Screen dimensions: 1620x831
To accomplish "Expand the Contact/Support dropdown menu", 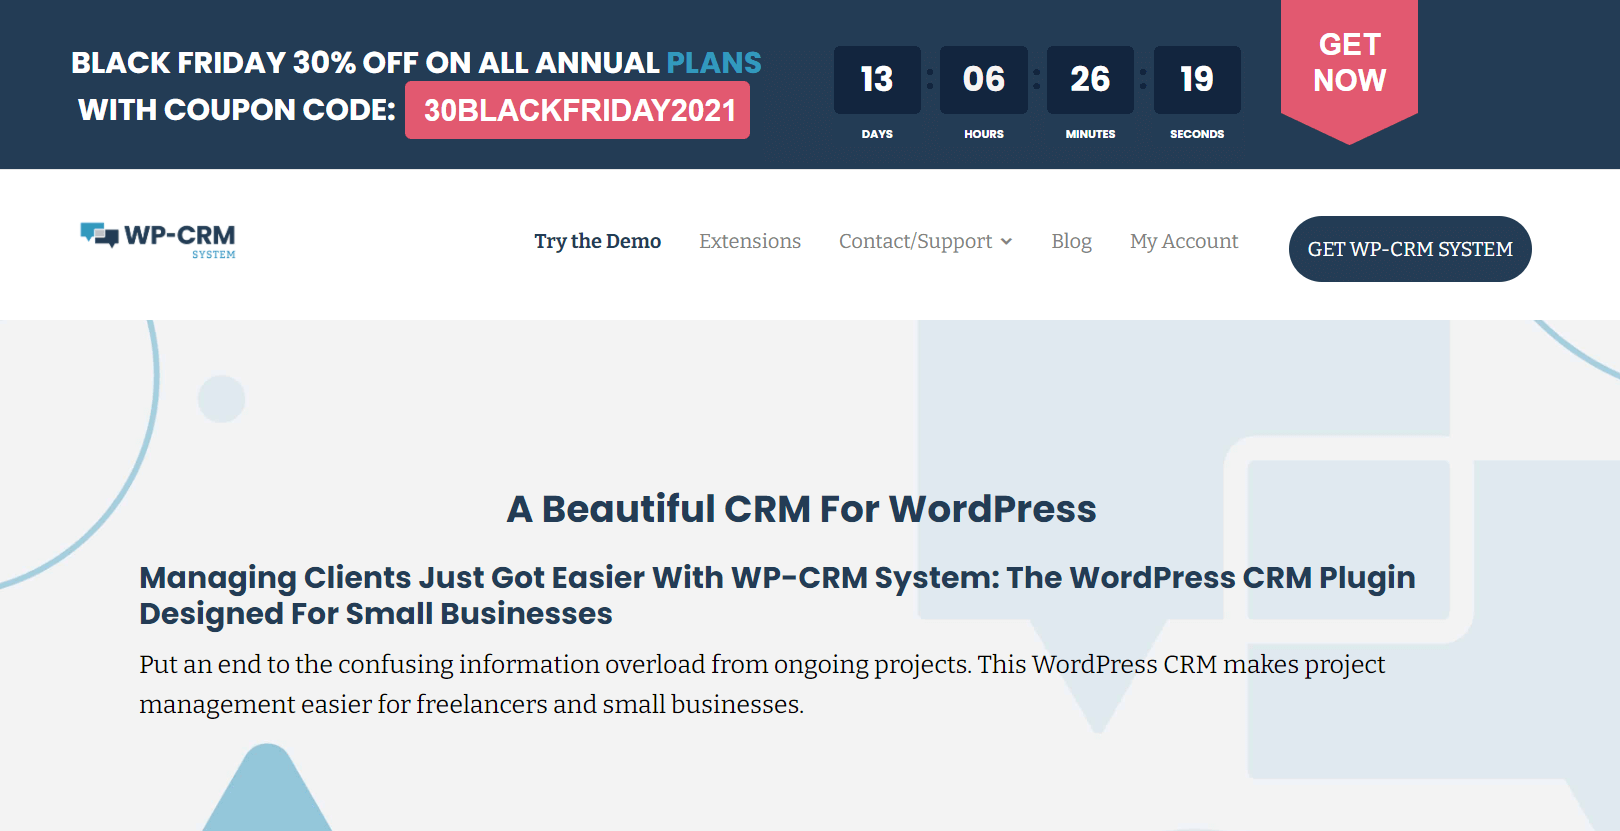I will [x=926, y=241].
